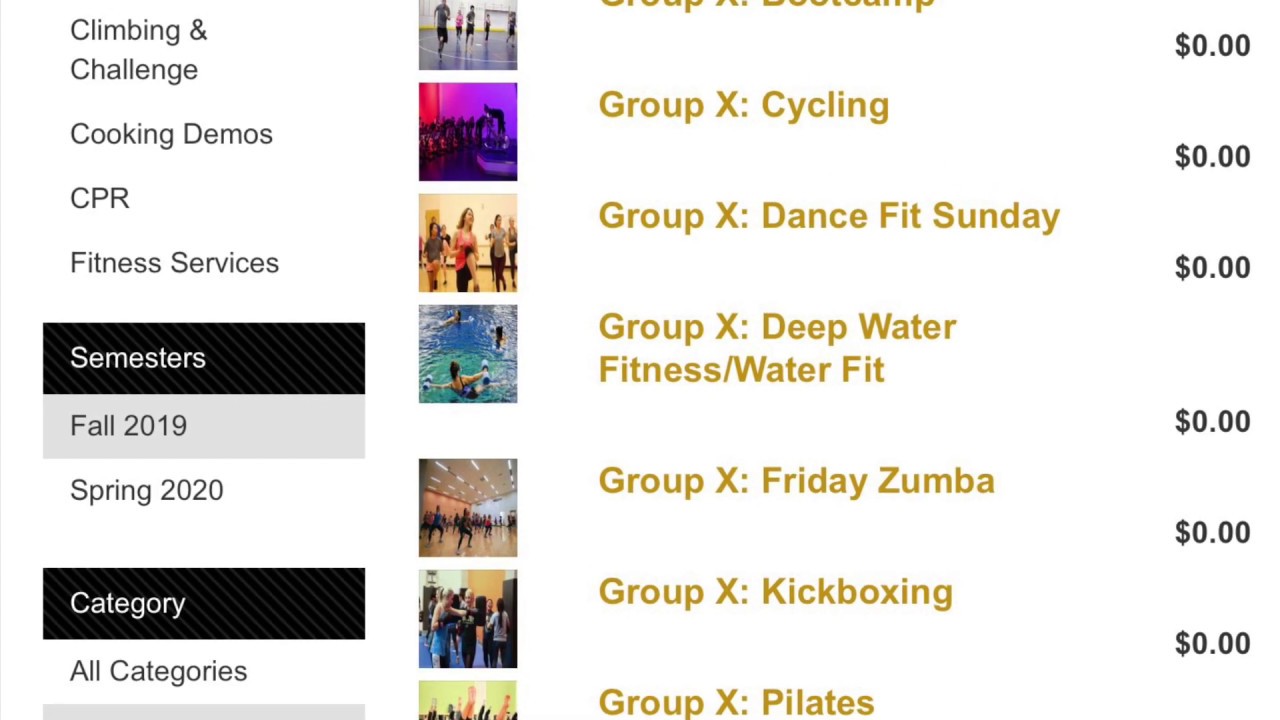Open Climbing & Challenge in the sidebar
This screenshot has width=1280, height=720.
[x=138, y=50]
